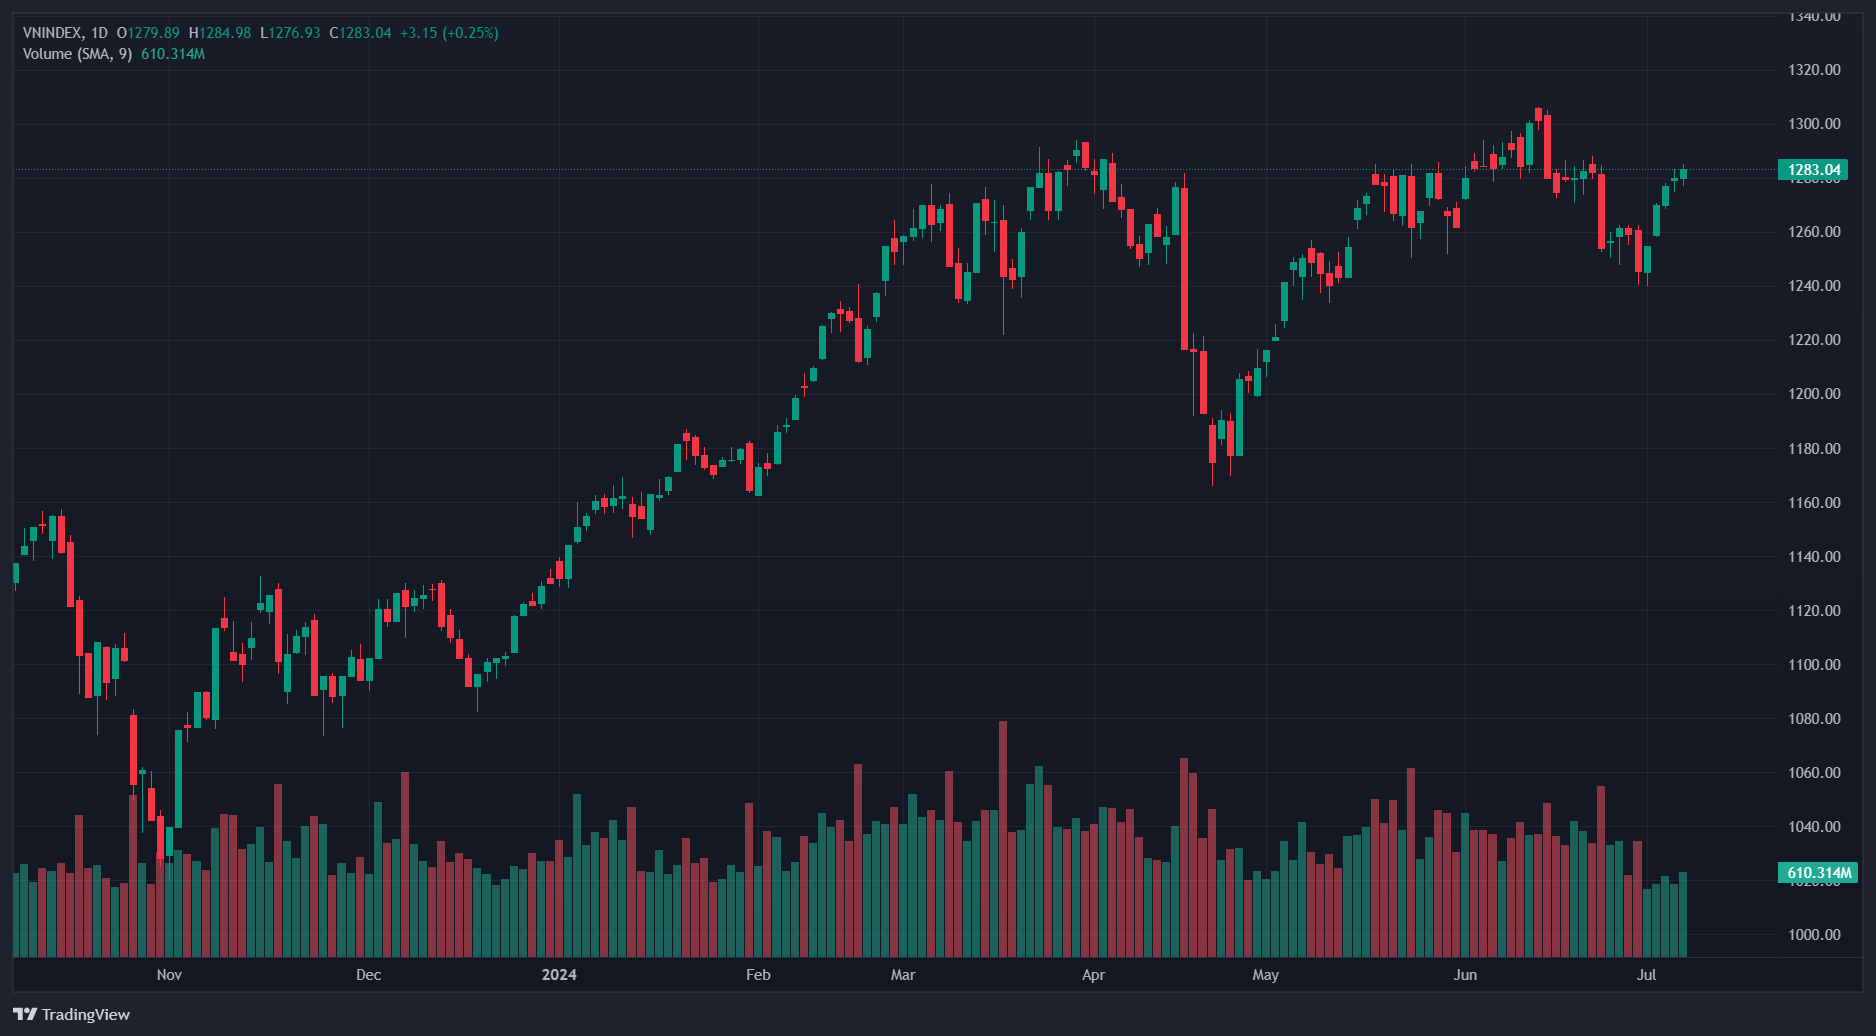Image resolution: width=1876 pixels, height=1036 pixels.
Task: Open the TradingView text link
Action: pyautogui.click(x=86, y=1014)
